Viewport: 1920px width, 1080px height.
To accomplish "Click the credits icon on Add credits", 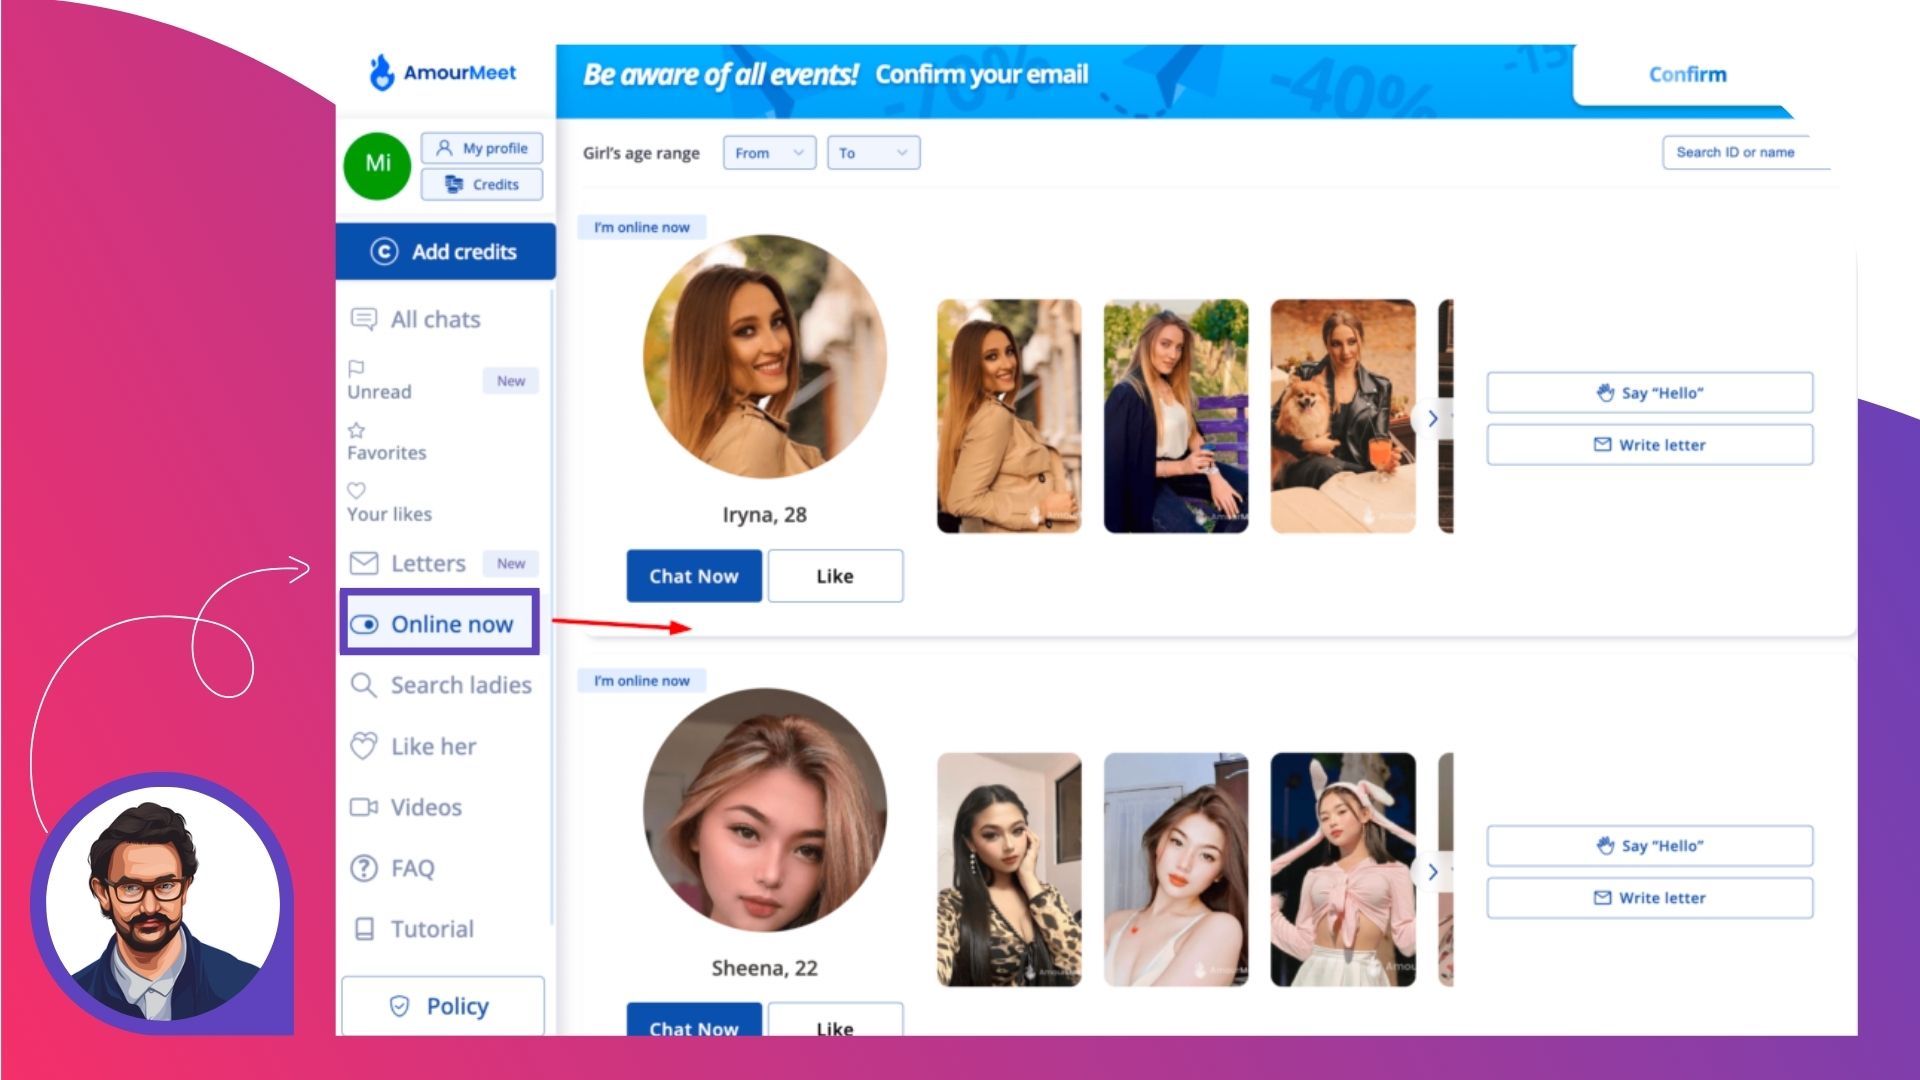I will pyautogui.click(x=384, y=251).
